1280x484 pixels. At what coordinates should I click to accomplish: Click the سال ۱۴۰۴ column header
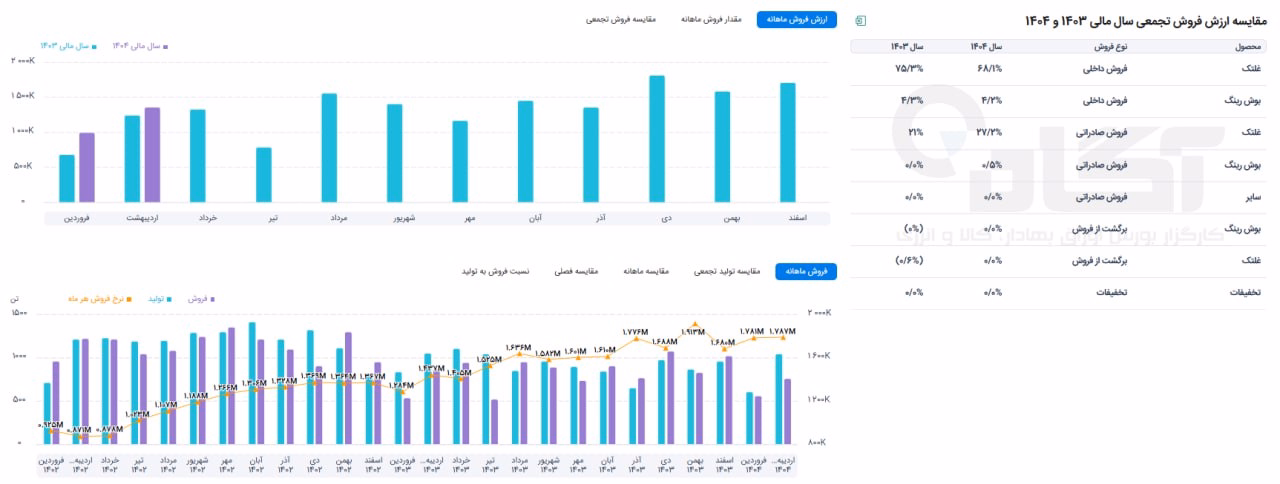(x=986, y=46)
